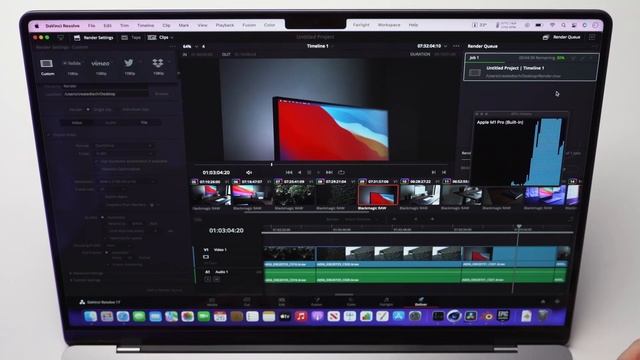Play viewer in reverse

tap(299, 172)
